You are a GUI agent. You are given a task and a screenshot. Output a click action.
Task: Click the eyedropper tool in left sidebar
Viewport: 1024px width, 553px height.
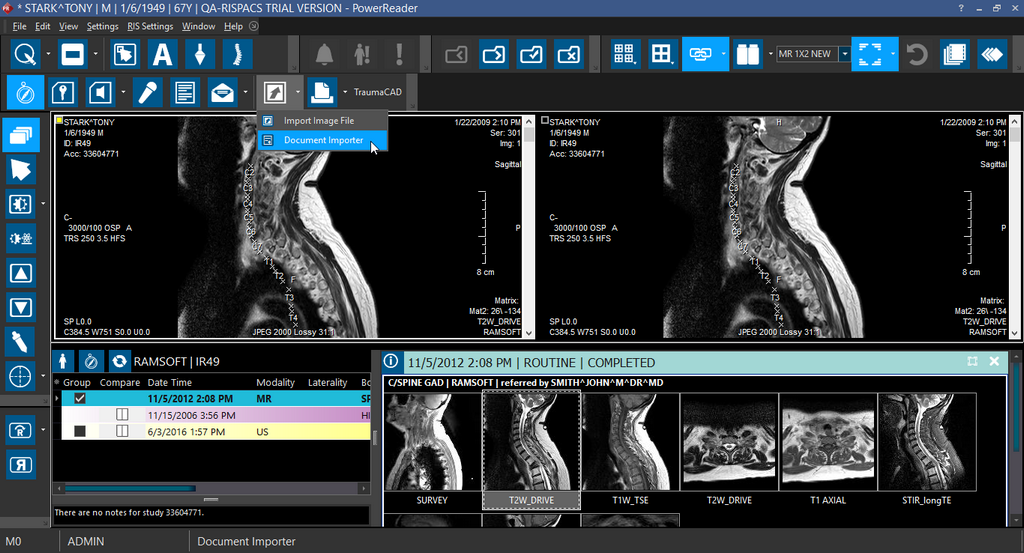21,342
